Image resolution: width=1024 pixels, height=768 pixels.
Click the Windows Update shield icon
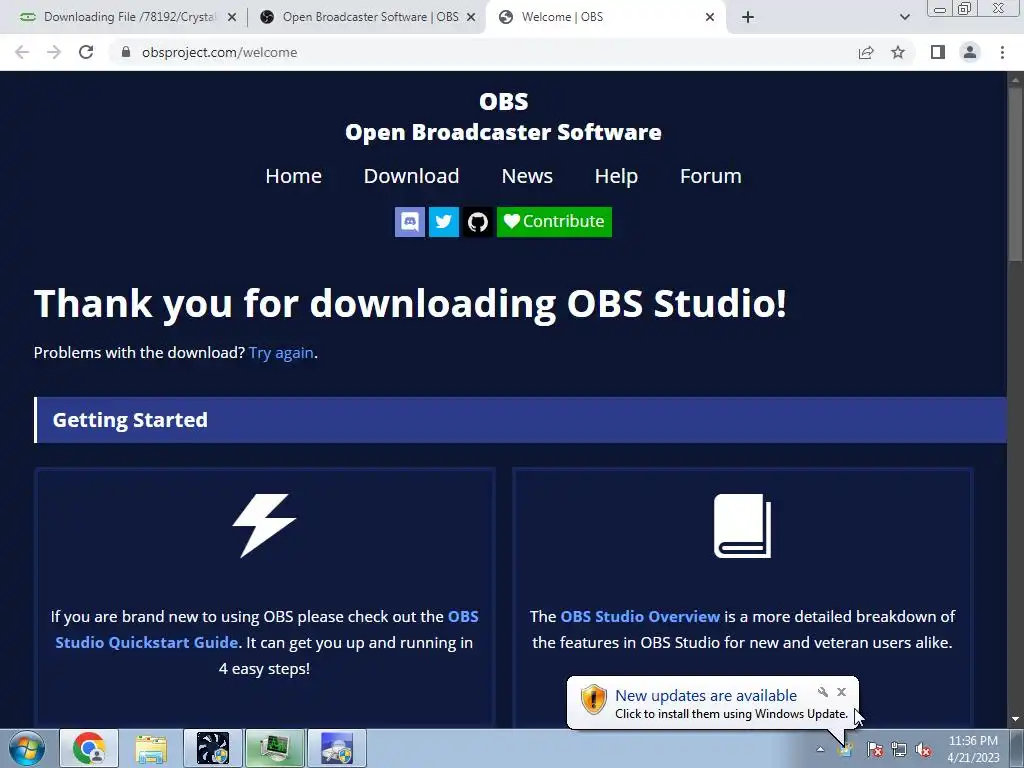(x=594, y=700)
